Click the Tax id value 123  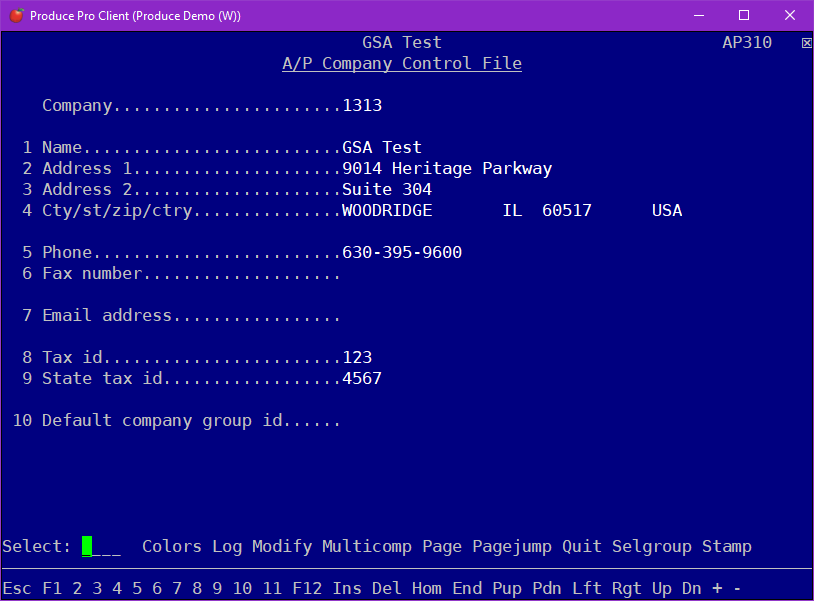coord(357,358)
